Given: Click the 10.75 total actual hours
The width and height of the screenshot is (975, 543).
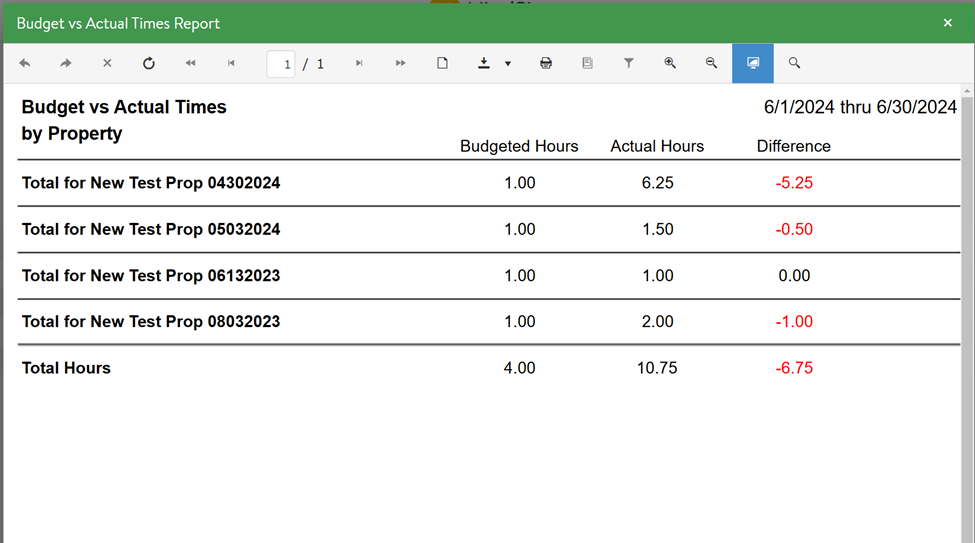Looking at the screenshot, I should 657,368.
